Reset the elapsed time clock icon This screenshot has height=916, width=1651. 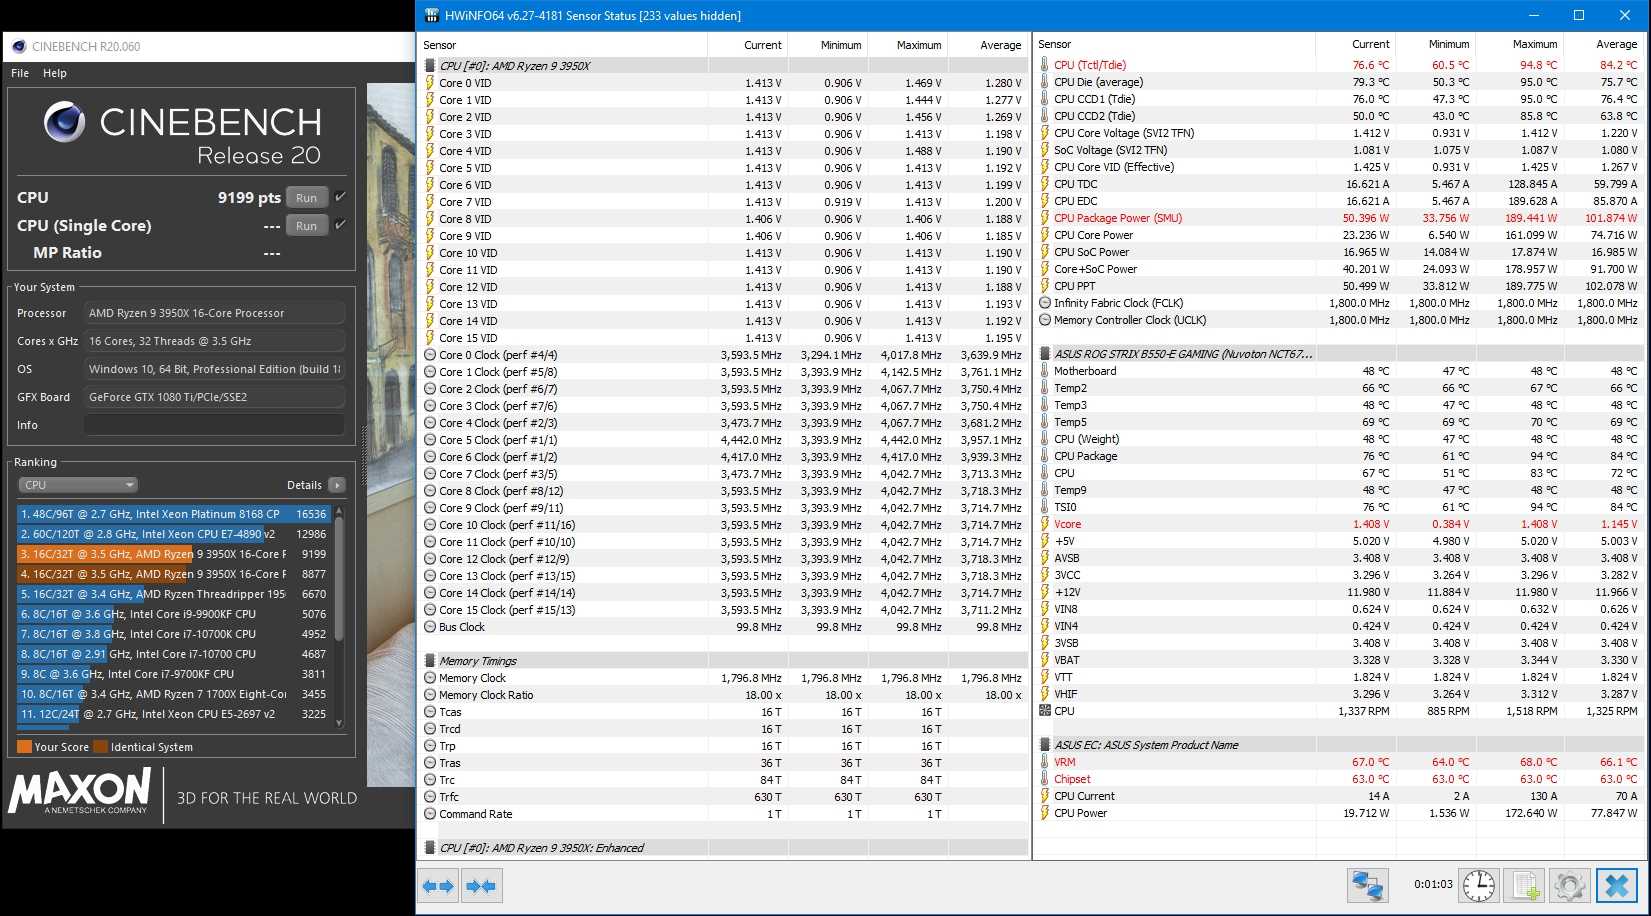click(x=1478, y=886)
